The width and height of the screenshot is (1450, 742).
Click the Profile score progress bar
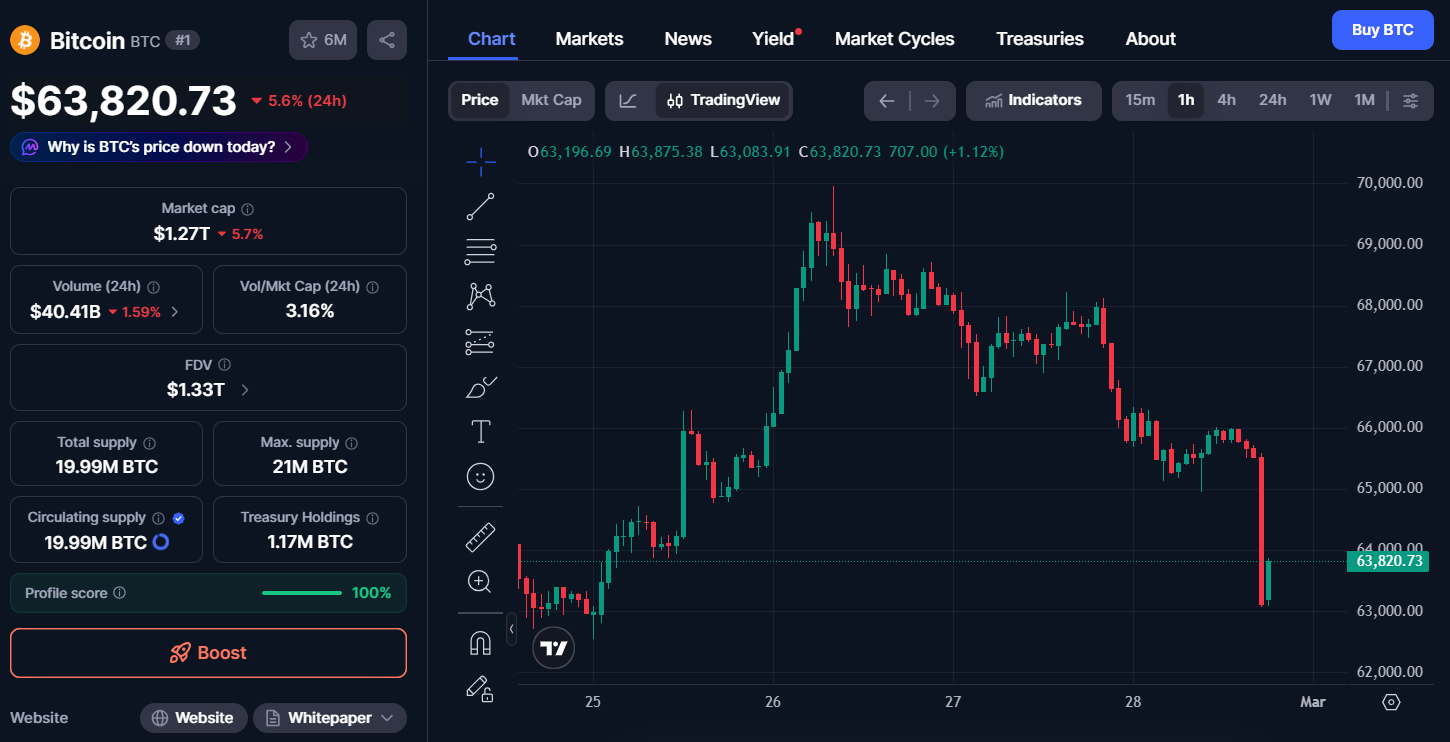tap(302, 593)
